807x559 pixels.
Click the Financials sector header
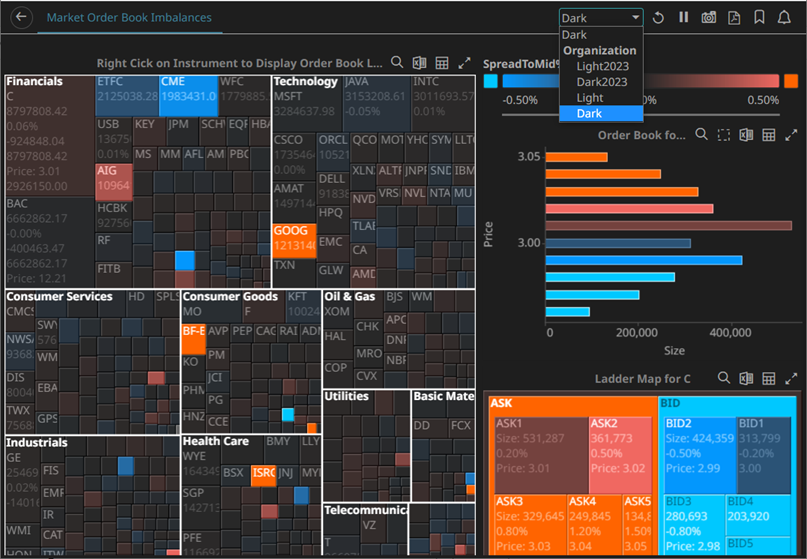34,81
